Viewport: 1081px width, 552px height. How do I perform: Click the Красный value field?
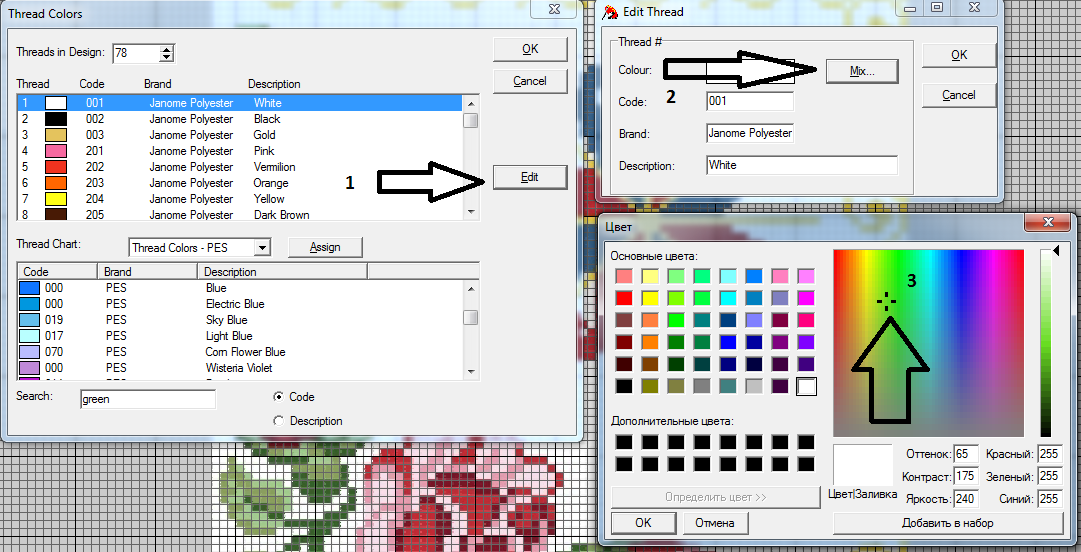[x=1049, y=454]
